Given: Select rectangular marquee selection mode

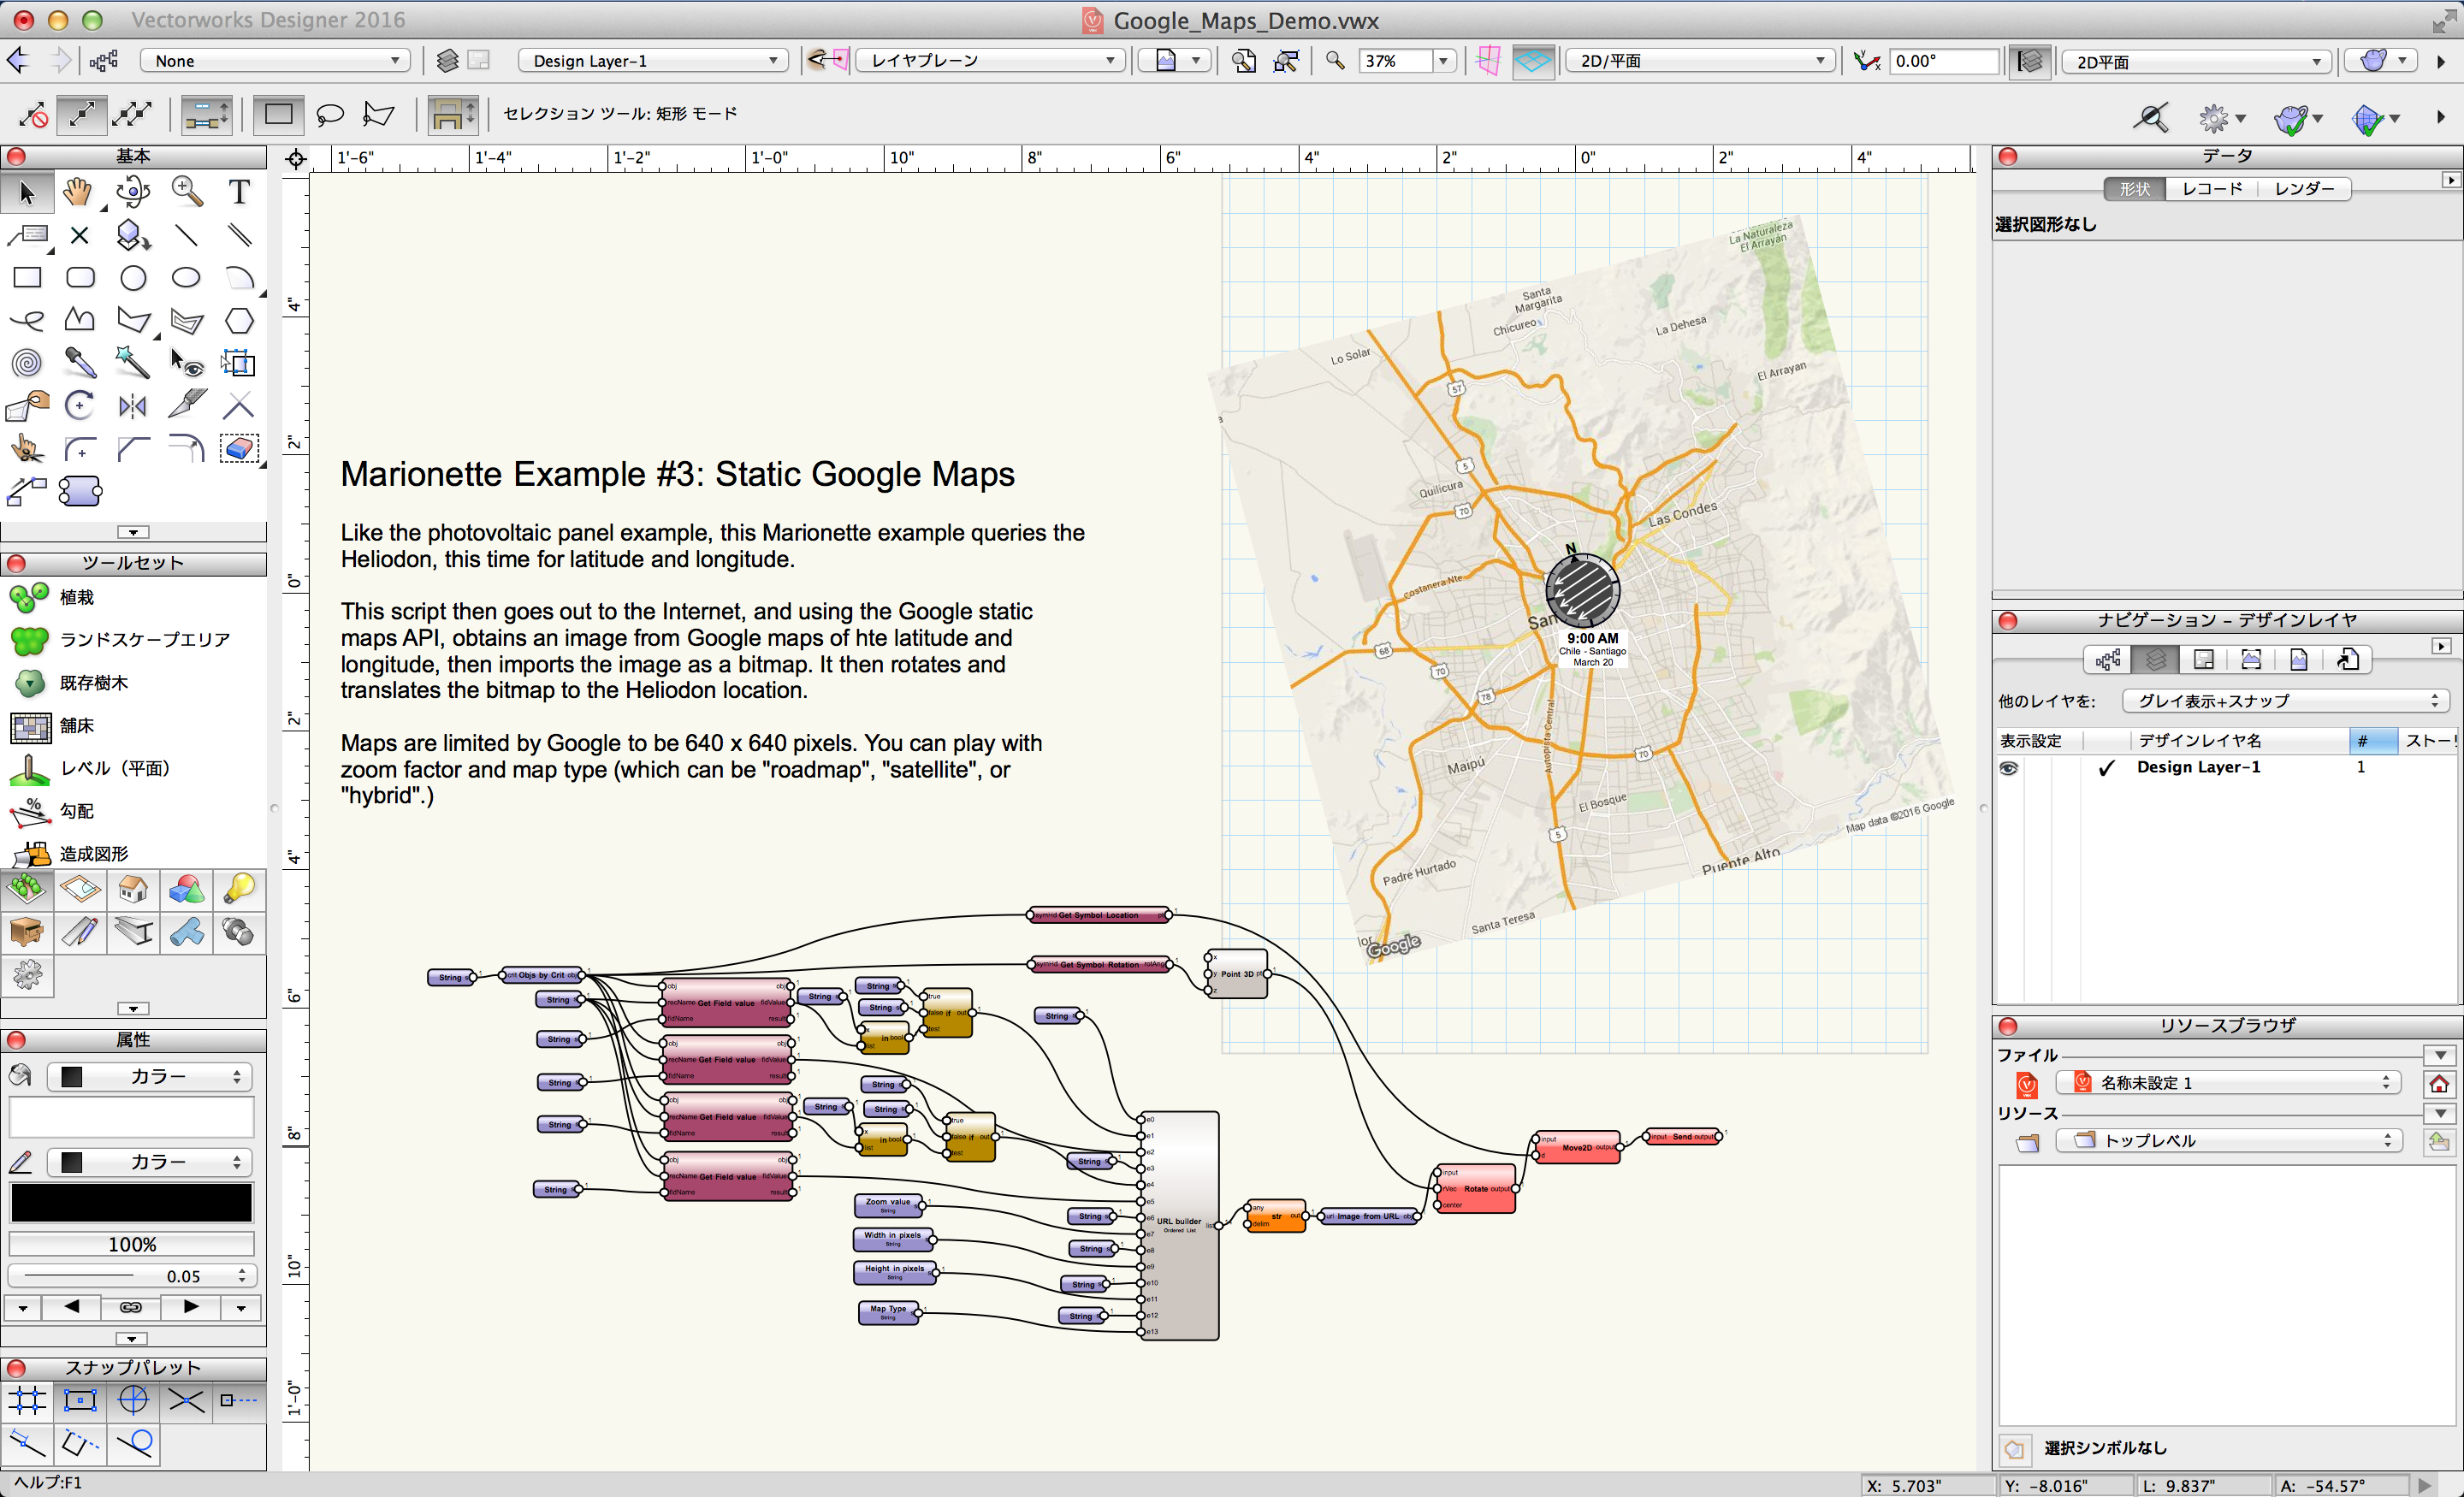Looking at the screenshot, I should [x=278, y=114].
